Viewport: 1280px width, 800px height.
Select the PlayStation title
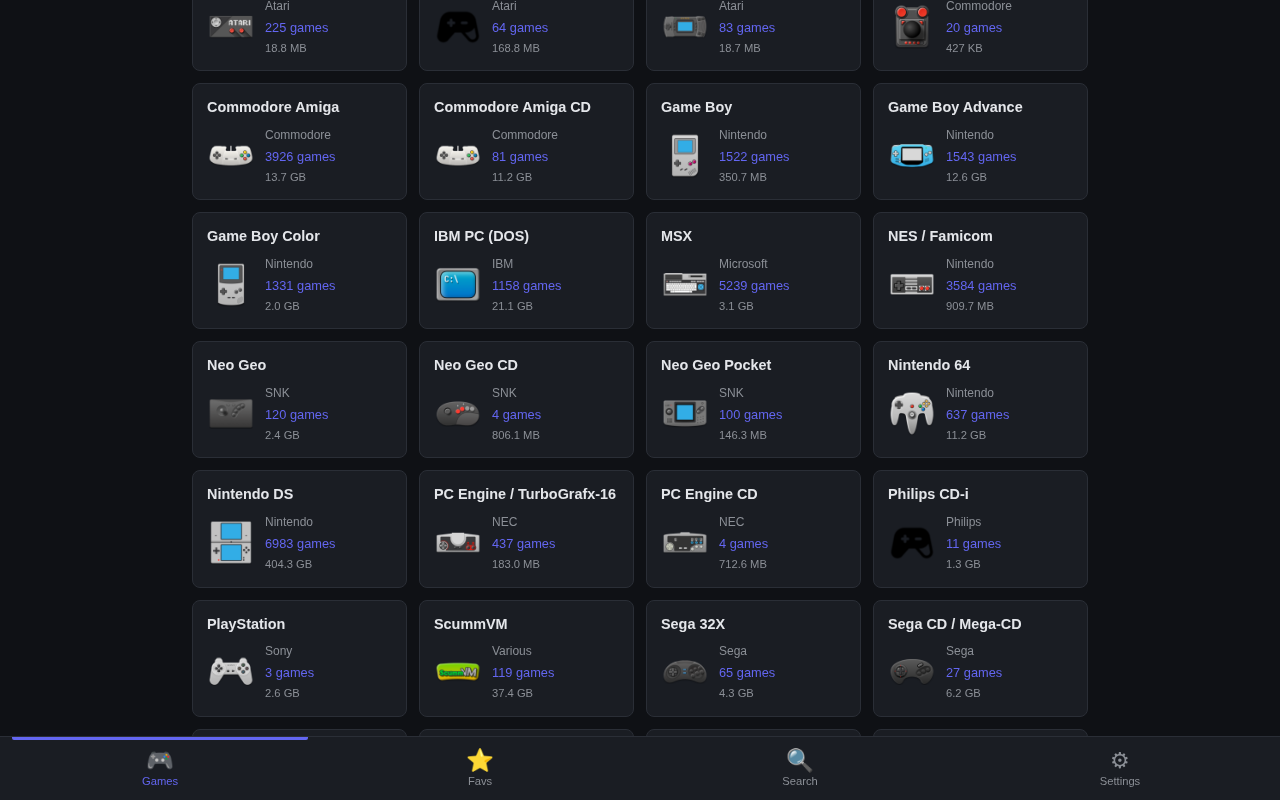(246, 624)
